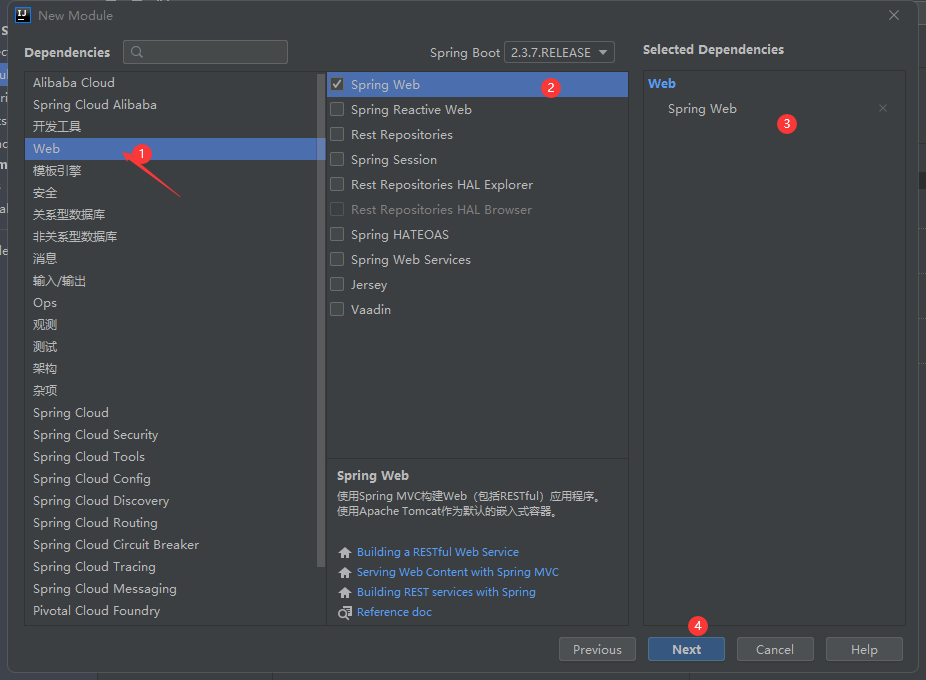Viewport: 926px width, 680px height.
Task: Check Spring HATEOAS dependency
Action: [x=337, y=234]
